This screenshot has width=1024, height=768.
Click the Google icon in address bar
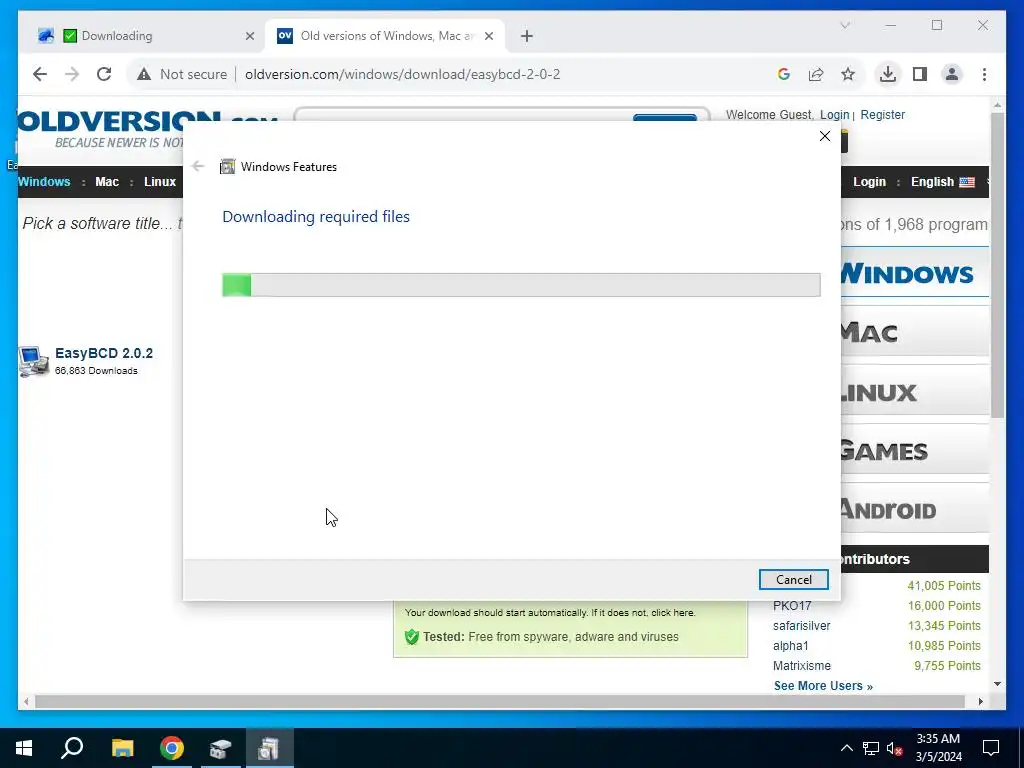point(784,74)
